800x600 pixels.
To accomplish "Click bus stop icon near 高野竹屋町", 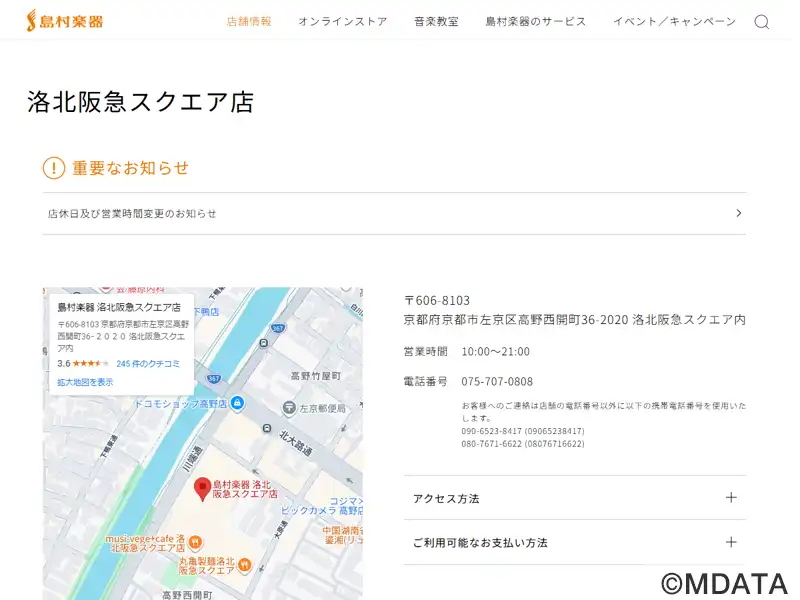I will pyautogui.click(x=263, y=343).
